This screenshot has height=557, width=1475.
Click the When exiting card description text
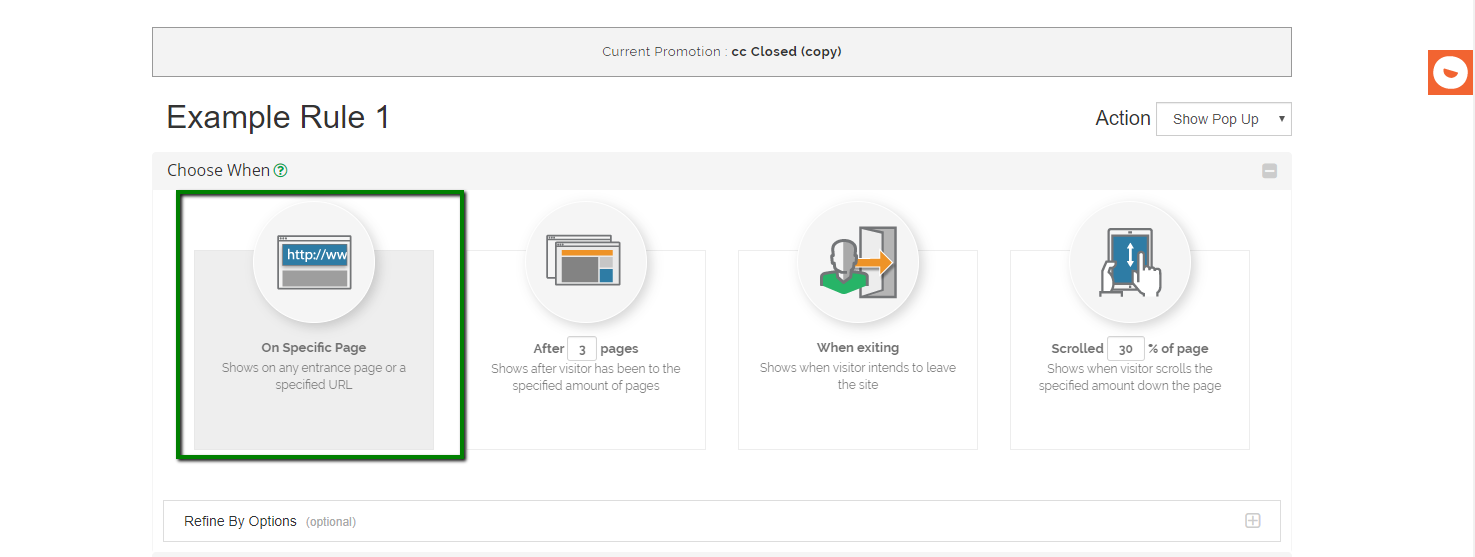click(858, 376)
